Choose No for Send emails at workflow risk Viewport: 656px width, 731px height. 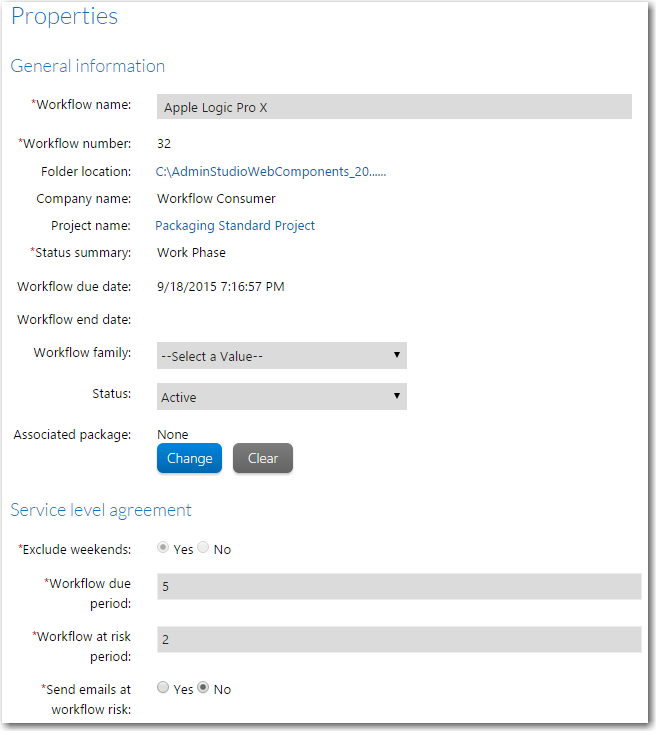click(203, 687)
